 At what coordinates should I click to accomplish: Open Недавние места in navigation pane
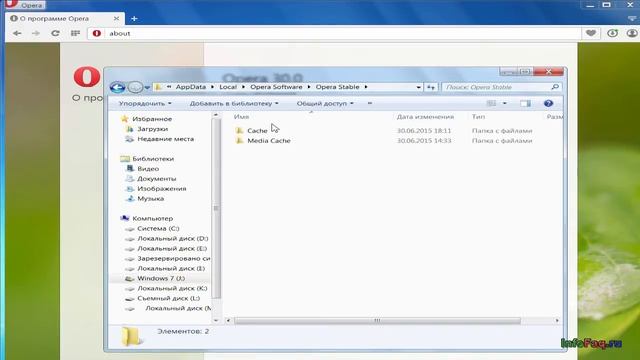pos(165,139)
